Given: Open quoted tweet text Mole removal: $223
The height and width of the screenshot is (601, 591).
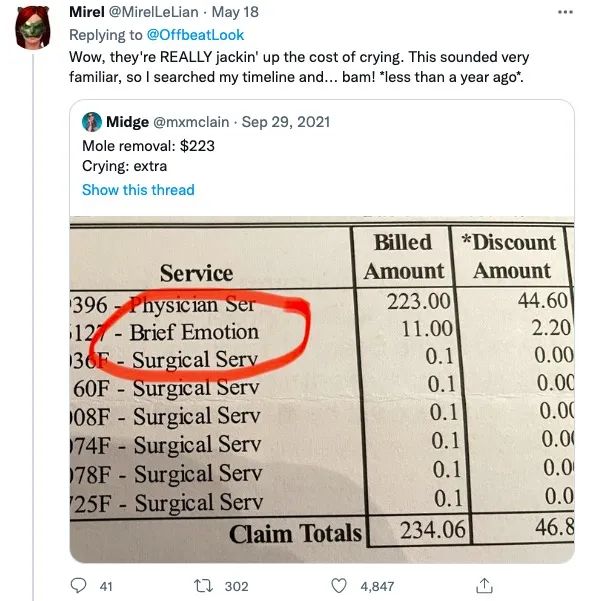Looking at the screenshot, I should coord(148,146).
